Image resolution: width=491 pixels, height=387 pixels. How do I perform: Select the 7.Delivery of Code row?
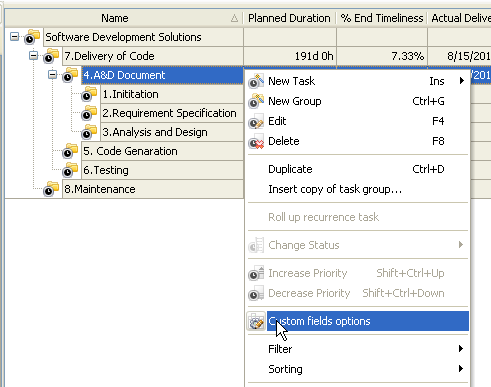(153, 56)
